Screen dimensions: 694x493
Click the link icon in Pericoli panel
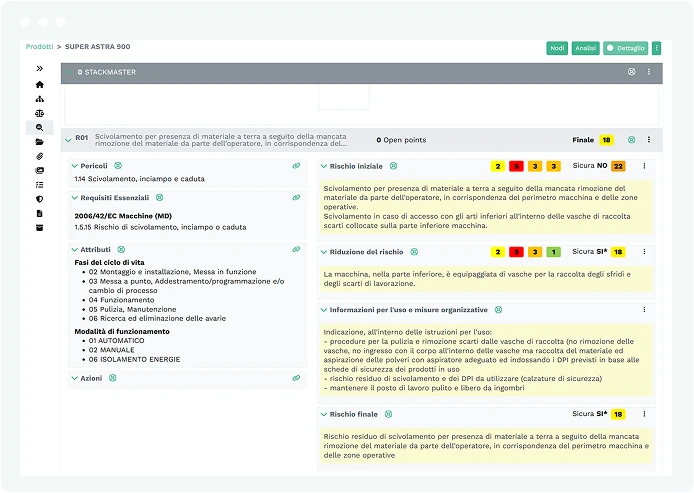point(296,166)
